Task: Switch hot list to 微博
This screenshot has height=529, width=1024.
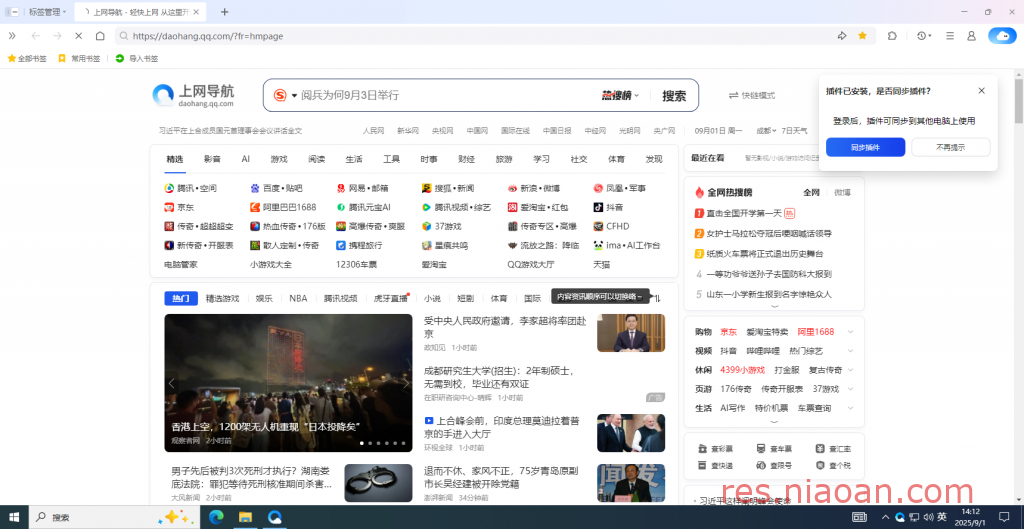Action: [842, 192]
